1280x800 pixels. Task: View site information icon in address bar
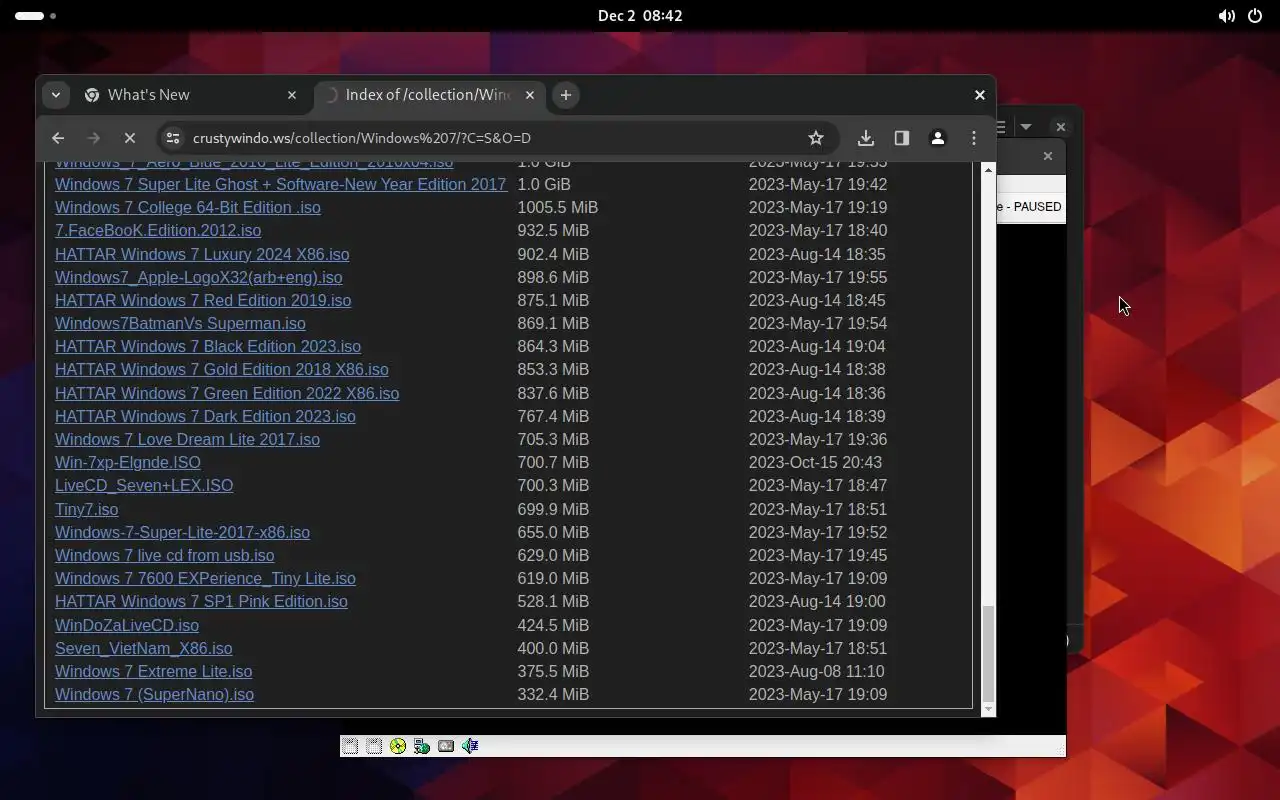tap(172, 138)
